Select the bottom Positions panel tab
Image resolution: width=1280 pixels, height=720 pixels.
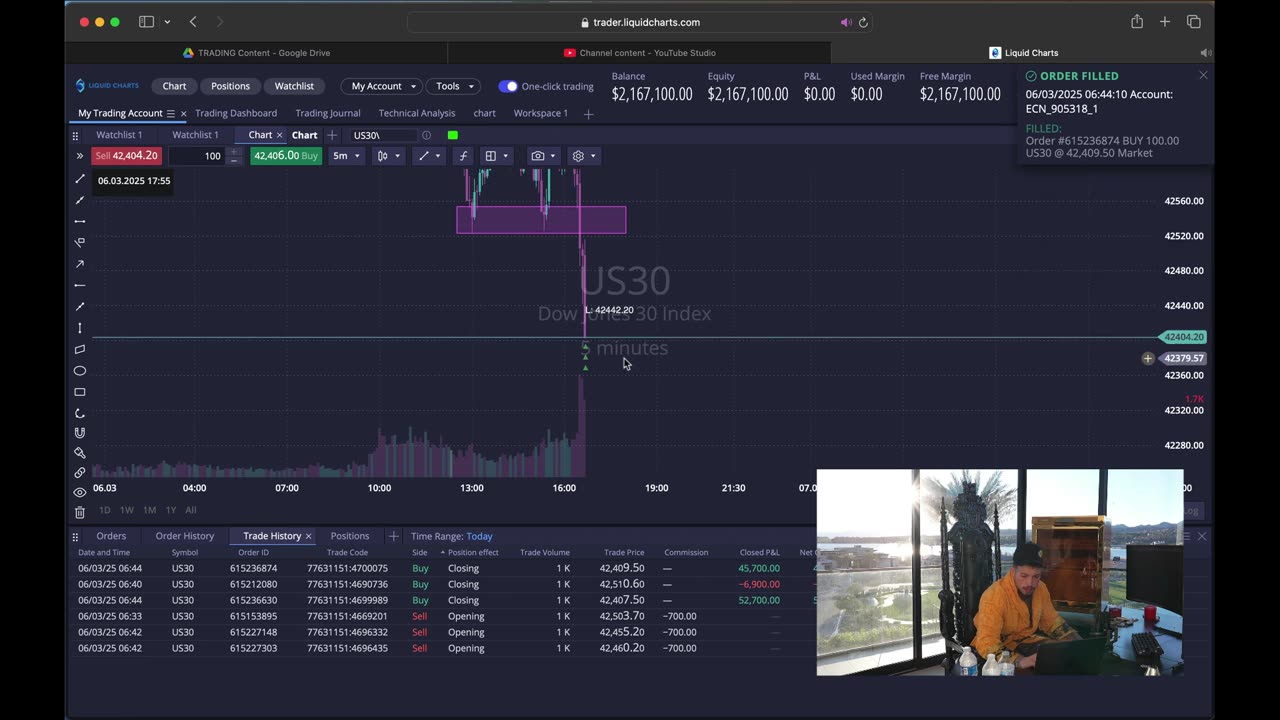[350, 536]
